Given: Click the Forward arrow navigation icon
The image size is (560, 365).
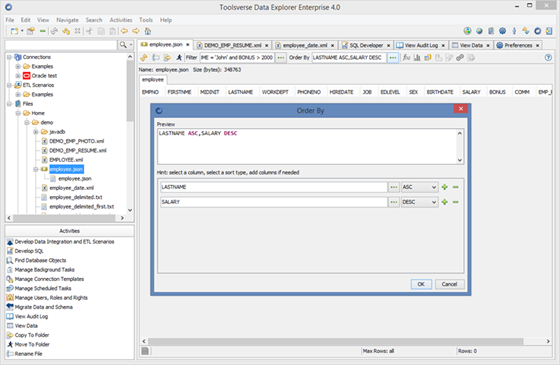Looking at the screenshot, I should pyautogui.click(x=136, y=31).
